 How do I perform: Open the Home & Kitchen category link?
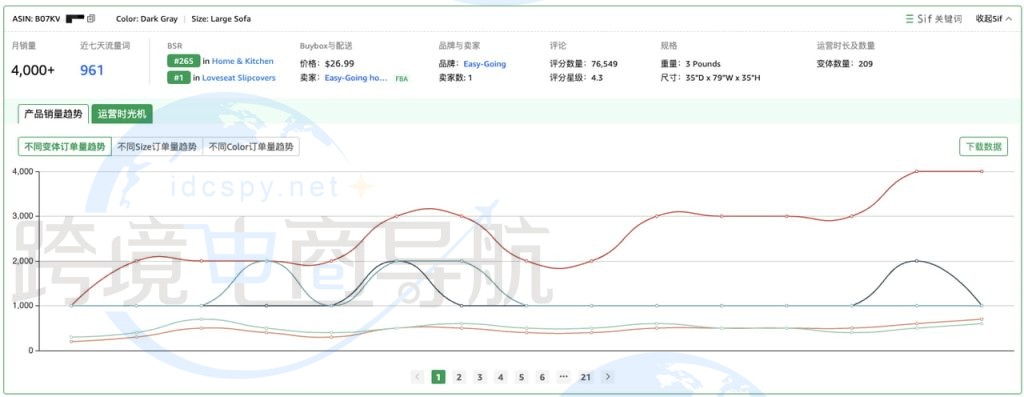(x=242, y=61)
